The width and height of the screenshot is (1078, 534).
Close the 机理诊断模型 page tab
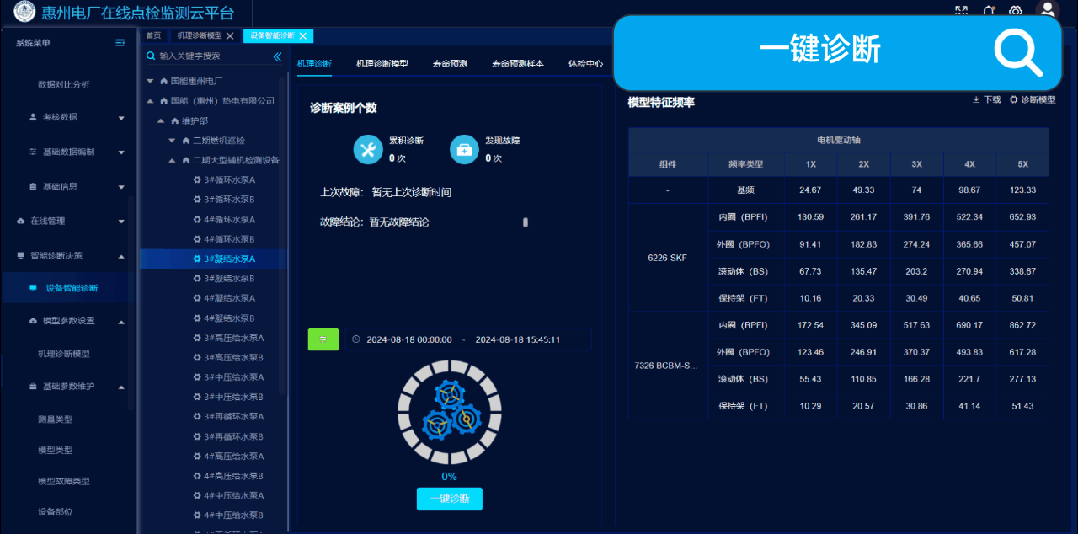(230, 36)
